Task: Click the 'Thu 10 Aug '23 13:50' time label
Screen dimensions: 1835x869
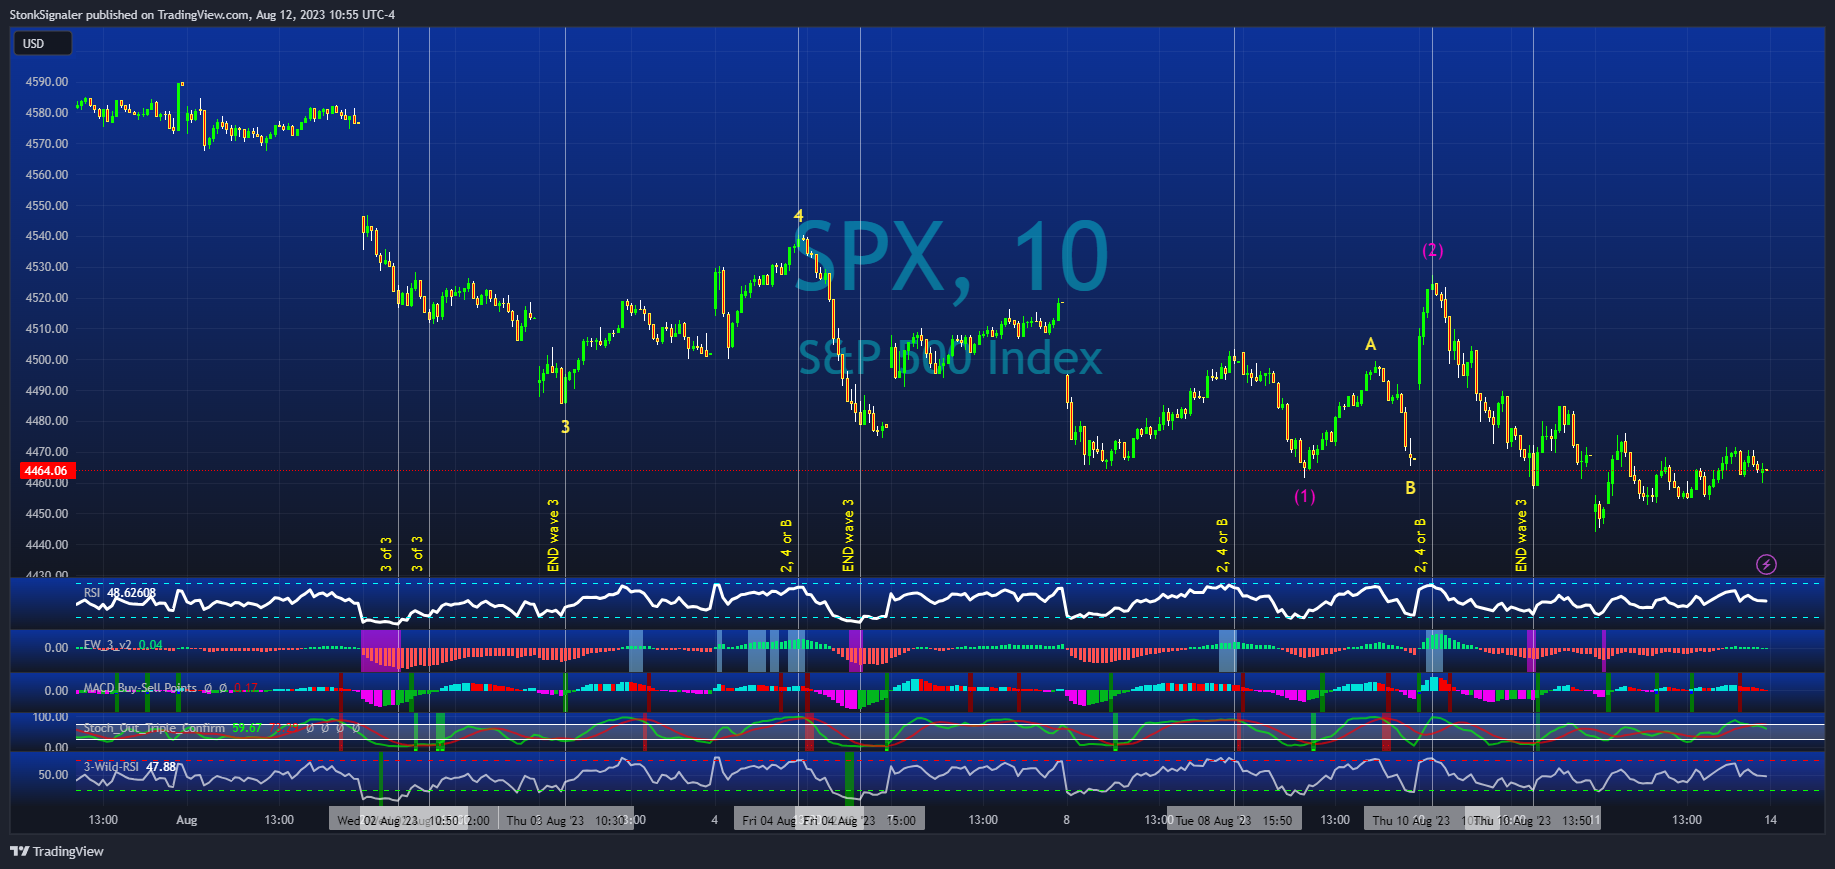Action: pyautogui.click(x=1532, y=820)
